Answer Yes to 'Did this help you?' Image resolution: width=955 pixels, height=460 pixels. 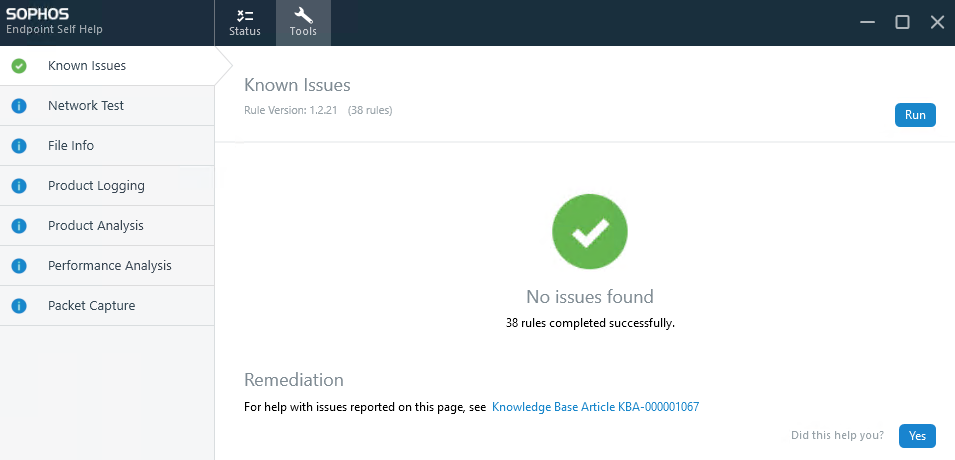[916, 435]
